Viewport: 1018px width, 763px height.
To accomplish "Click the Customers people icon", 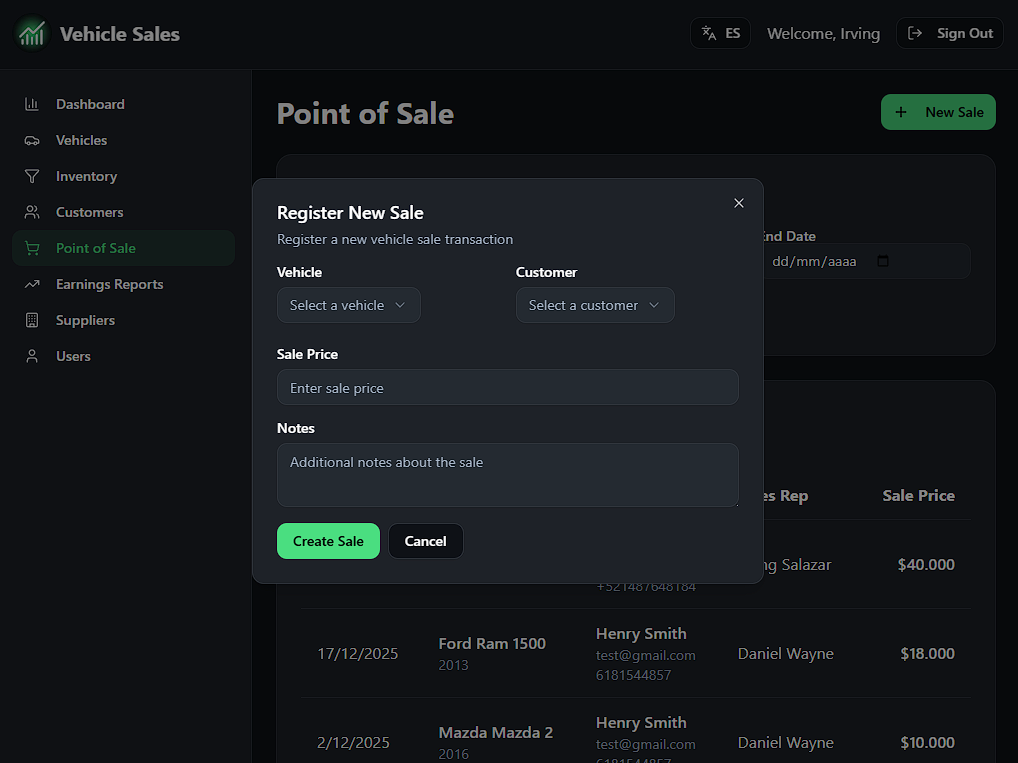I will [32, 212].
